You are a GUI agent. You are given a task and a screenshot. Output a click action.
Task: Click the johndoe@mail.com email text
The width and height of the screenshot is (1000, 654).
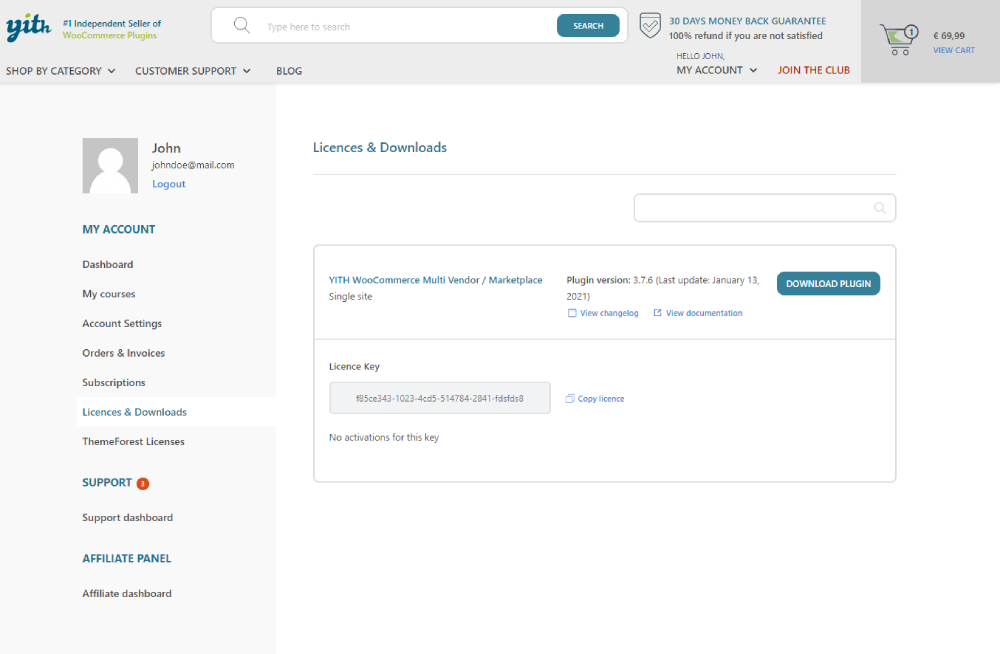point(193,165)
